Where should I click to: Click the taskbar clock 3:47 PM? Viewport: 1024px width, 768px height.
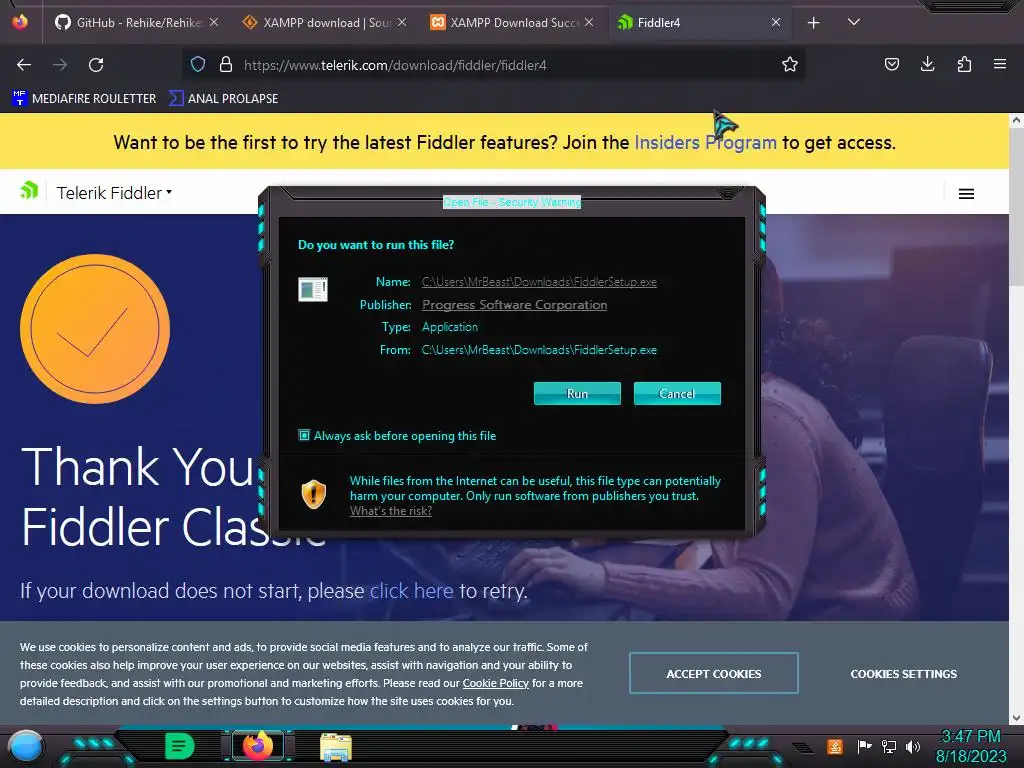coord(971,737)
